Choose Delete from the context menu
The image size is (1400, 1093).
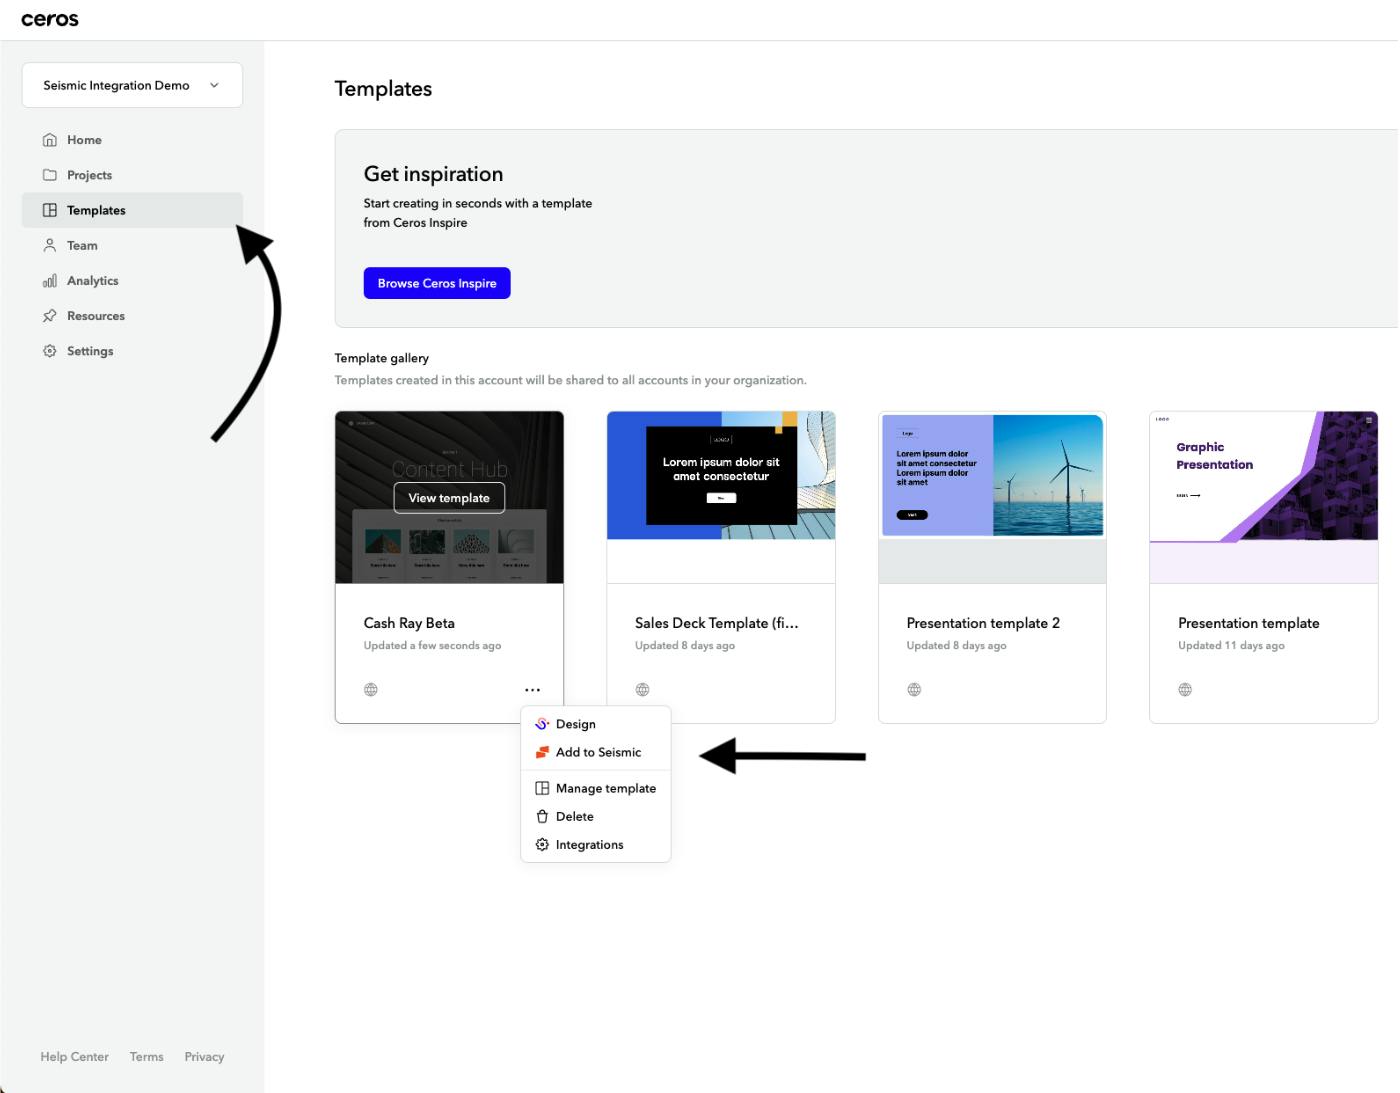[x=596, y=816]
